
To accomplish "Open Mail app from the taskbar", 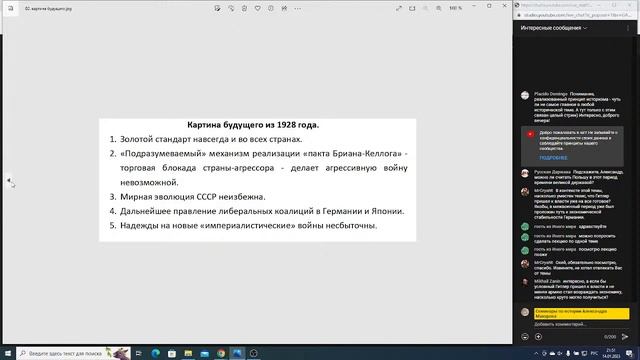I will (x=204, y=353).
